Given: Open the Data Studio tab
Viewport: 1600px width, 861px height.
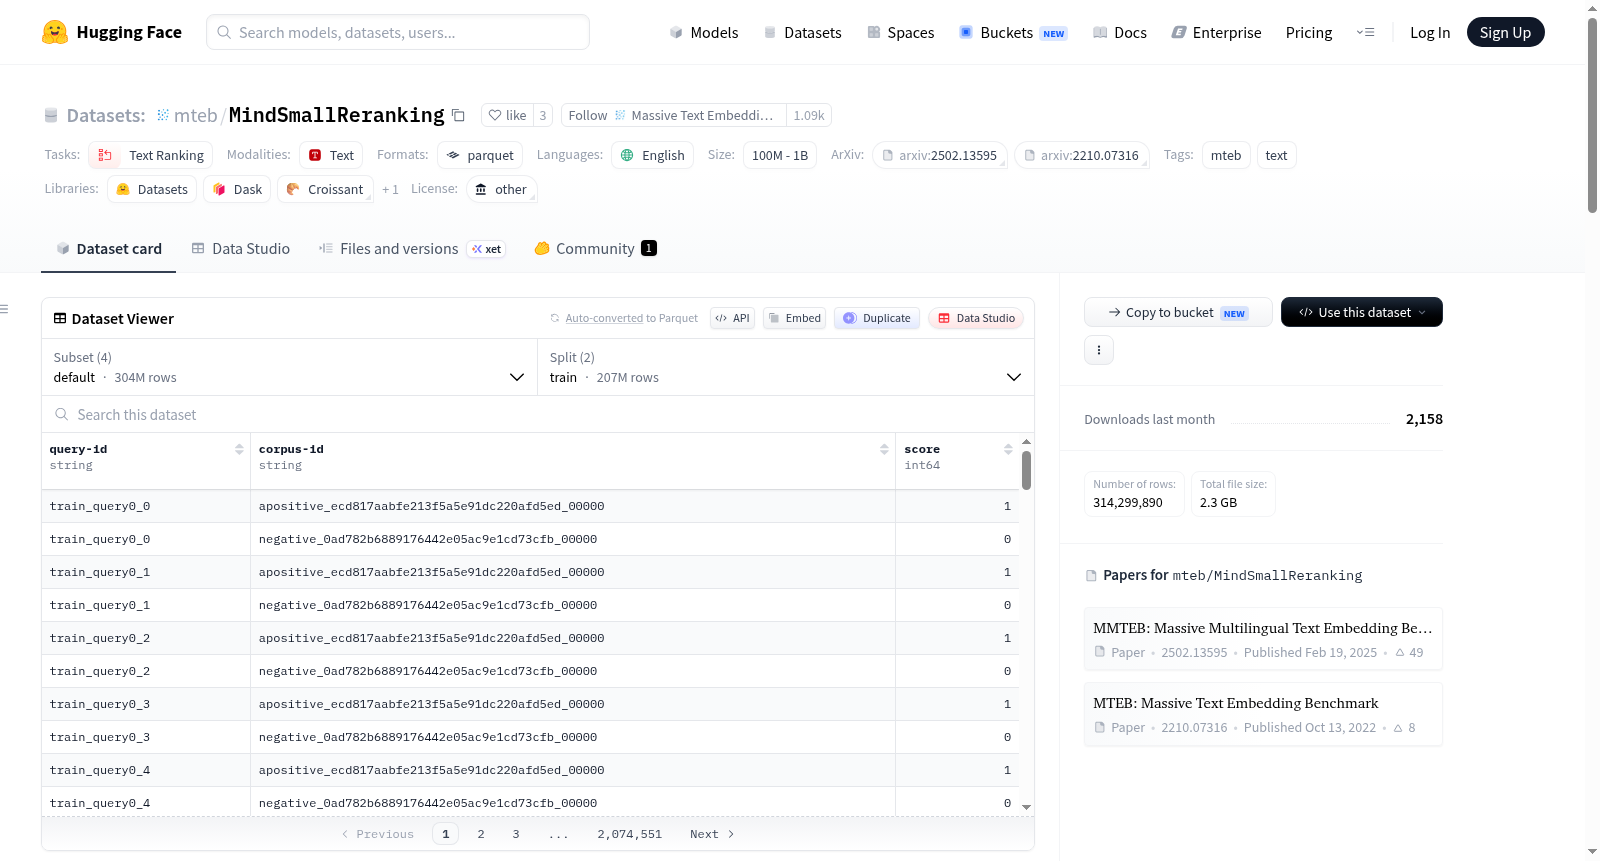Looking at the screenshot, I should (x=241, y=248).
